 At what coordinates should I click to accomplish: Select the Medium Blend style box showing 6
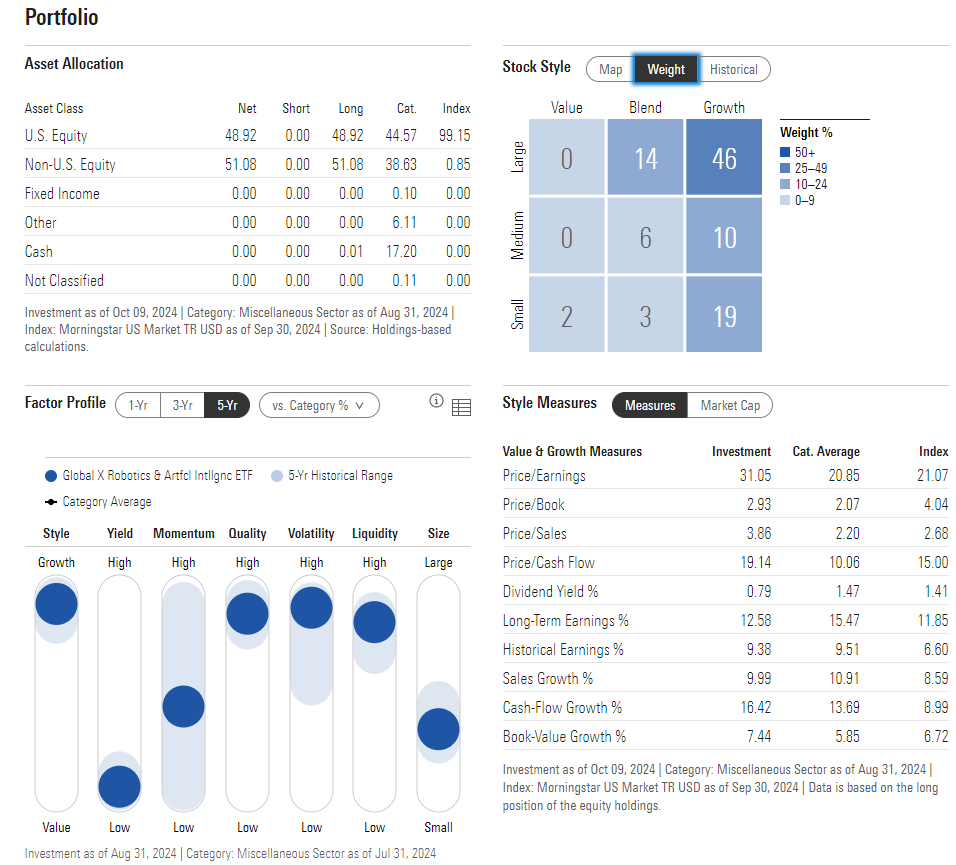645,234
